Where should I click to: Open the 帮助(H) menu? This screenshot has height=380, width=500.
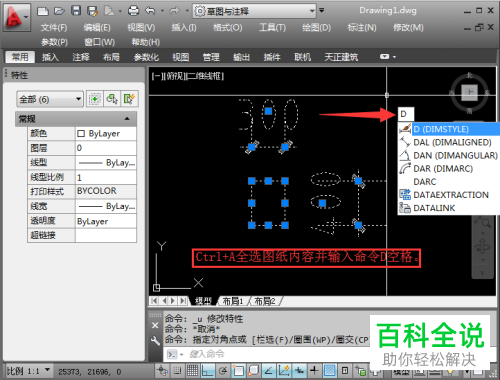tap(146, 42)
